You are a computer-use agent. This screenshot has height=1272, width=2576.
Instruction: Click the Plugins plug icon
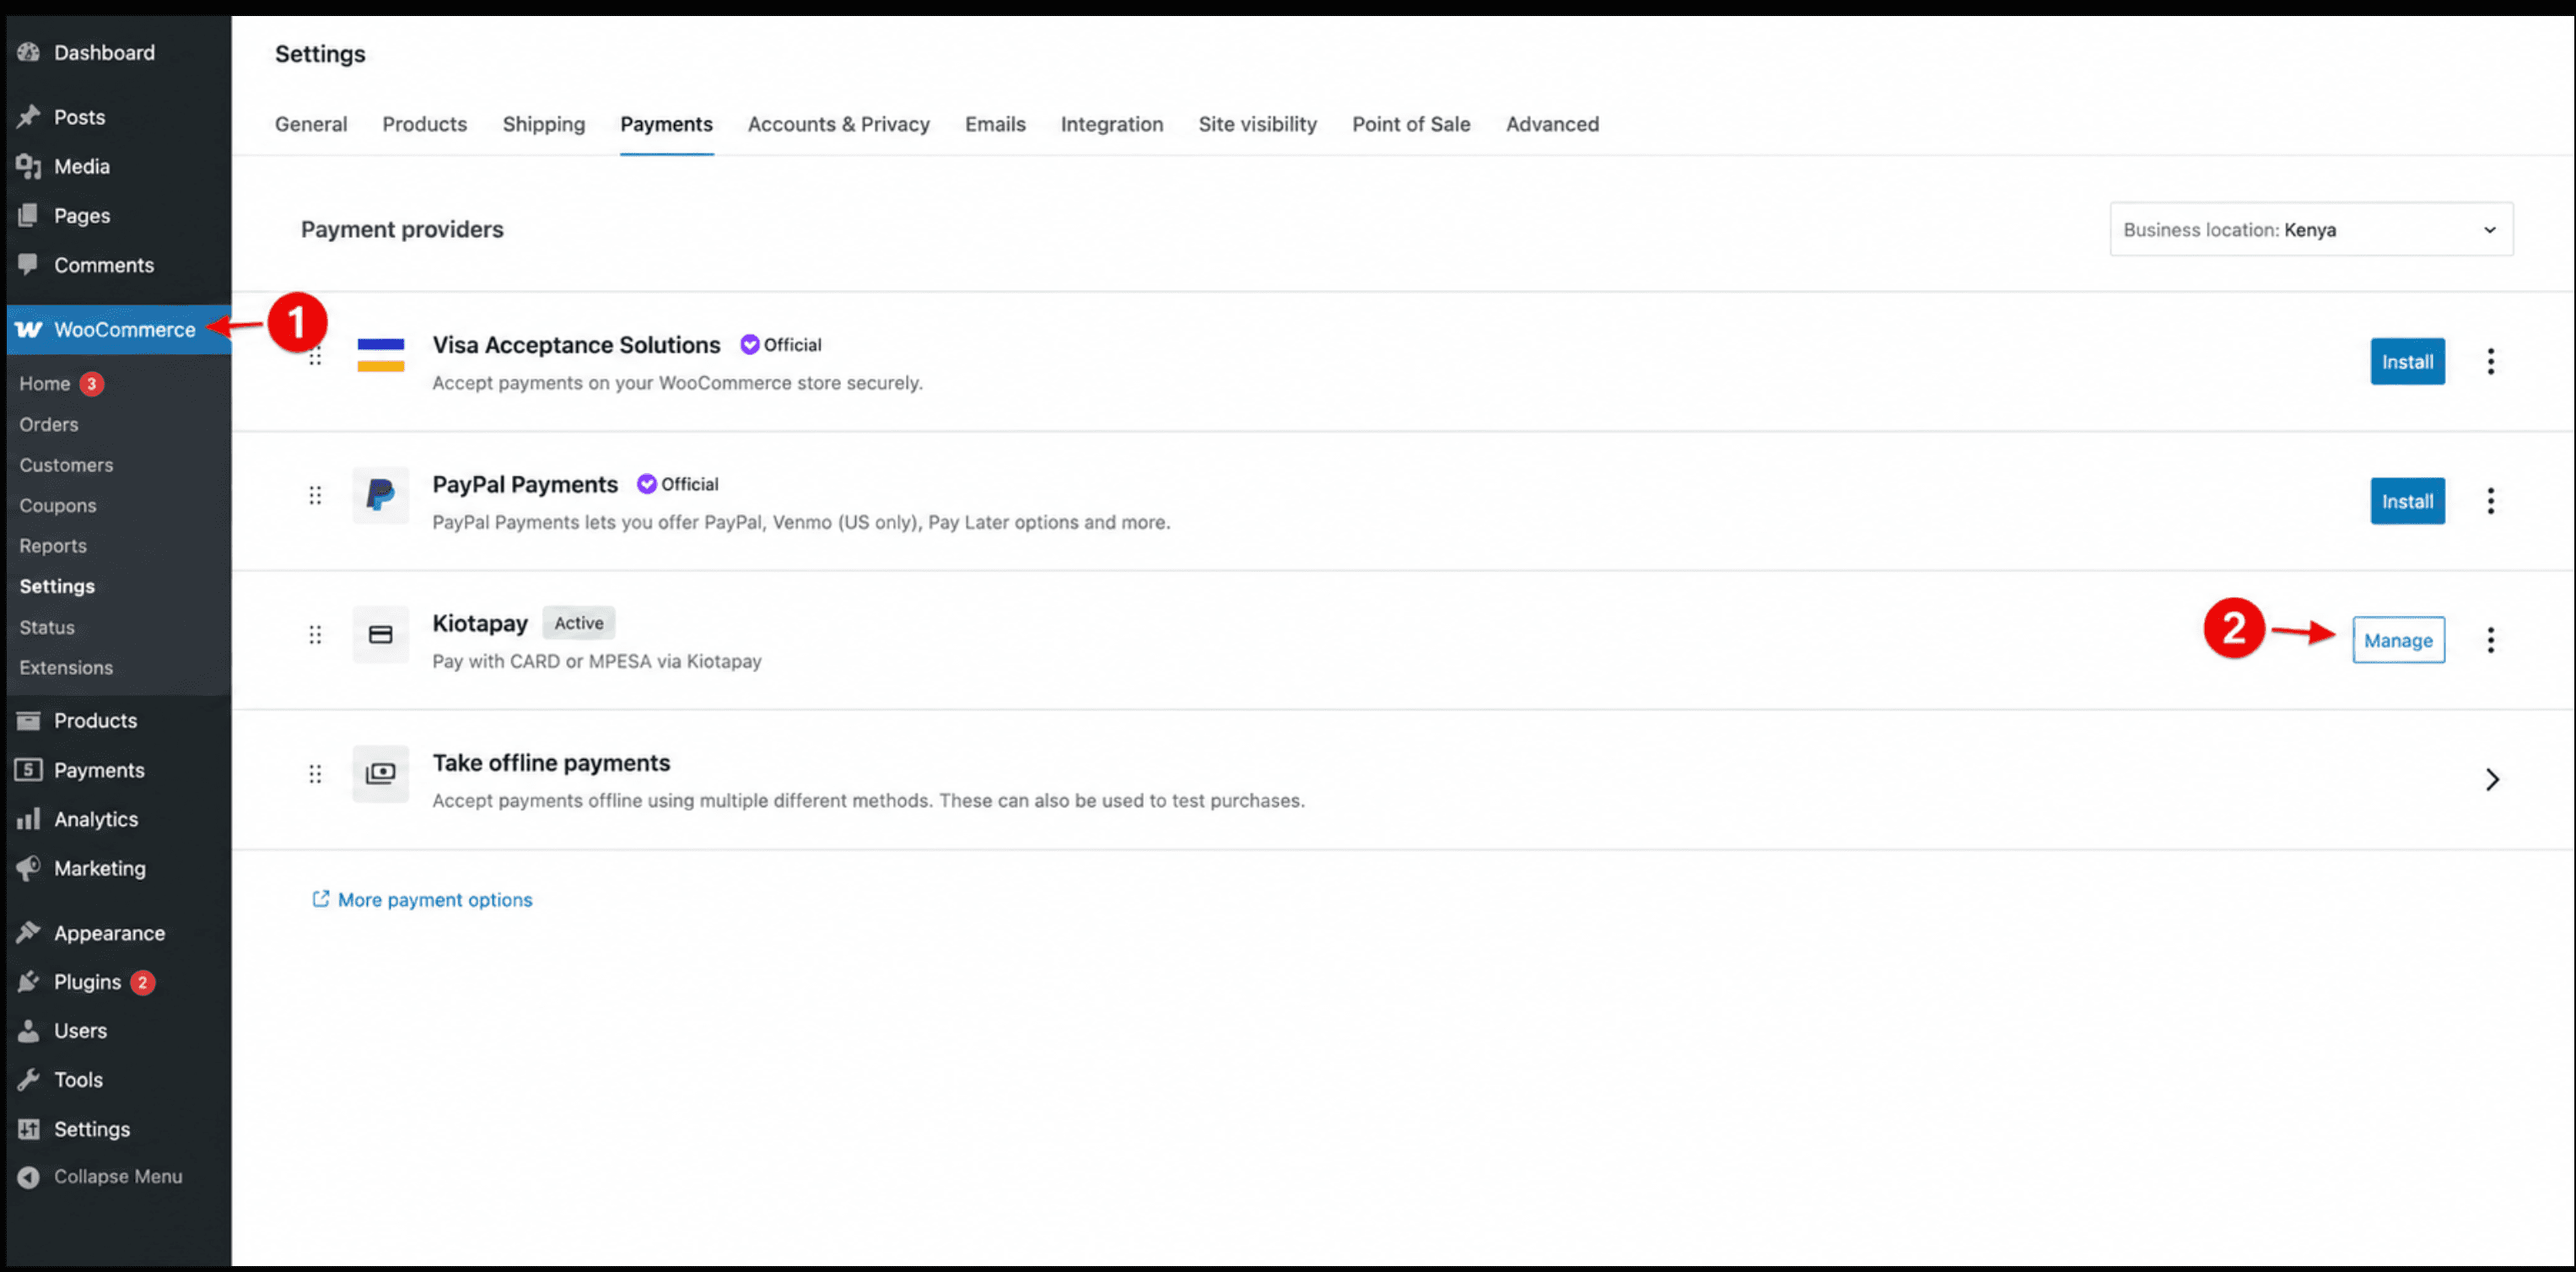coord(28,981)
